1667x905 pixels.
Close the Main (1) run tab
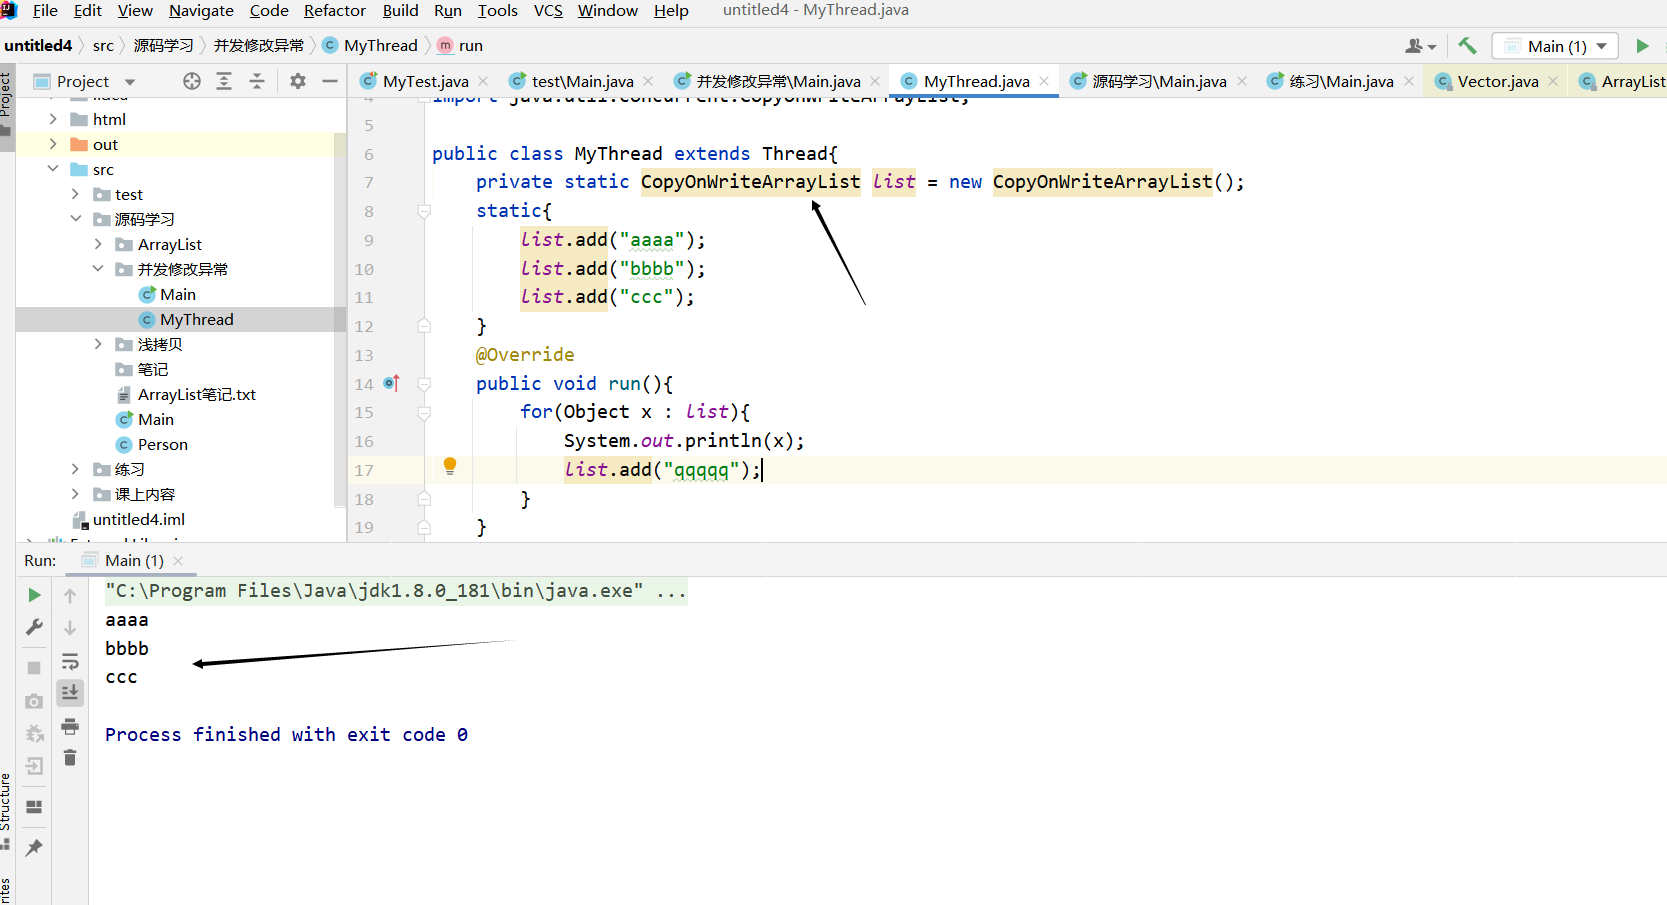pyautogui.click(x=178, y=561)
